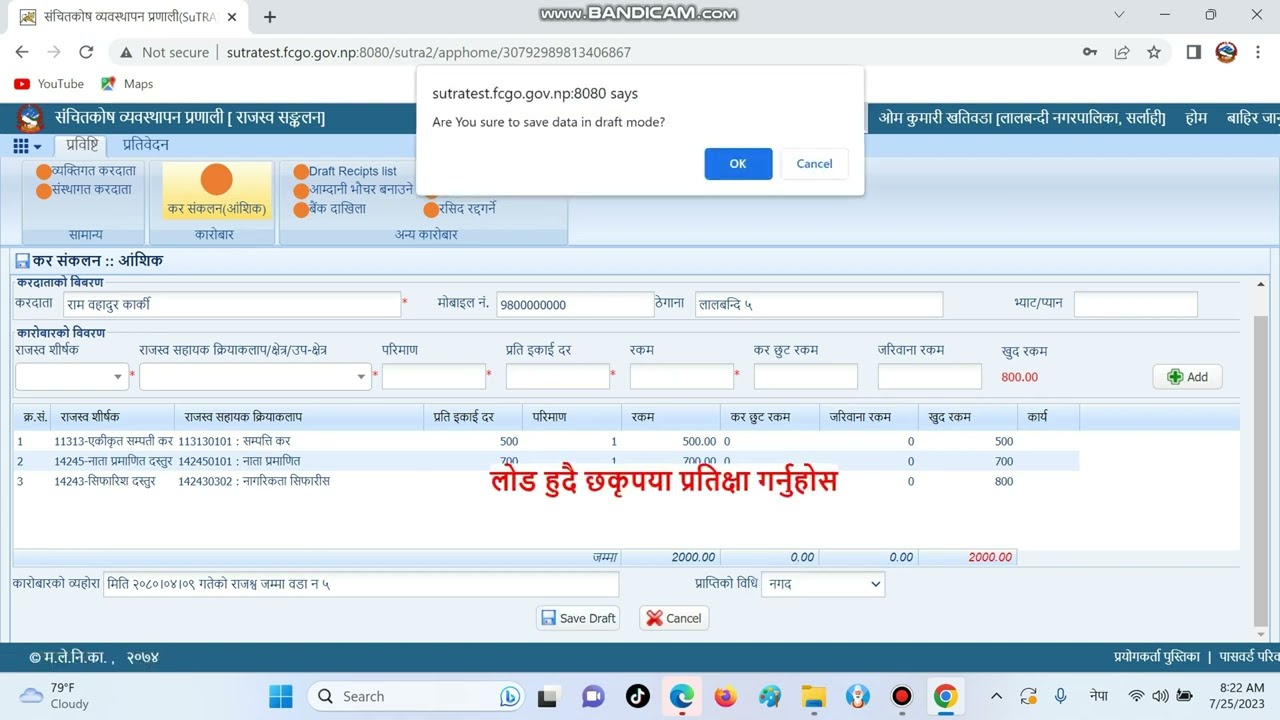Click the भ्याट/प्यान input field

pos(1135,304)
